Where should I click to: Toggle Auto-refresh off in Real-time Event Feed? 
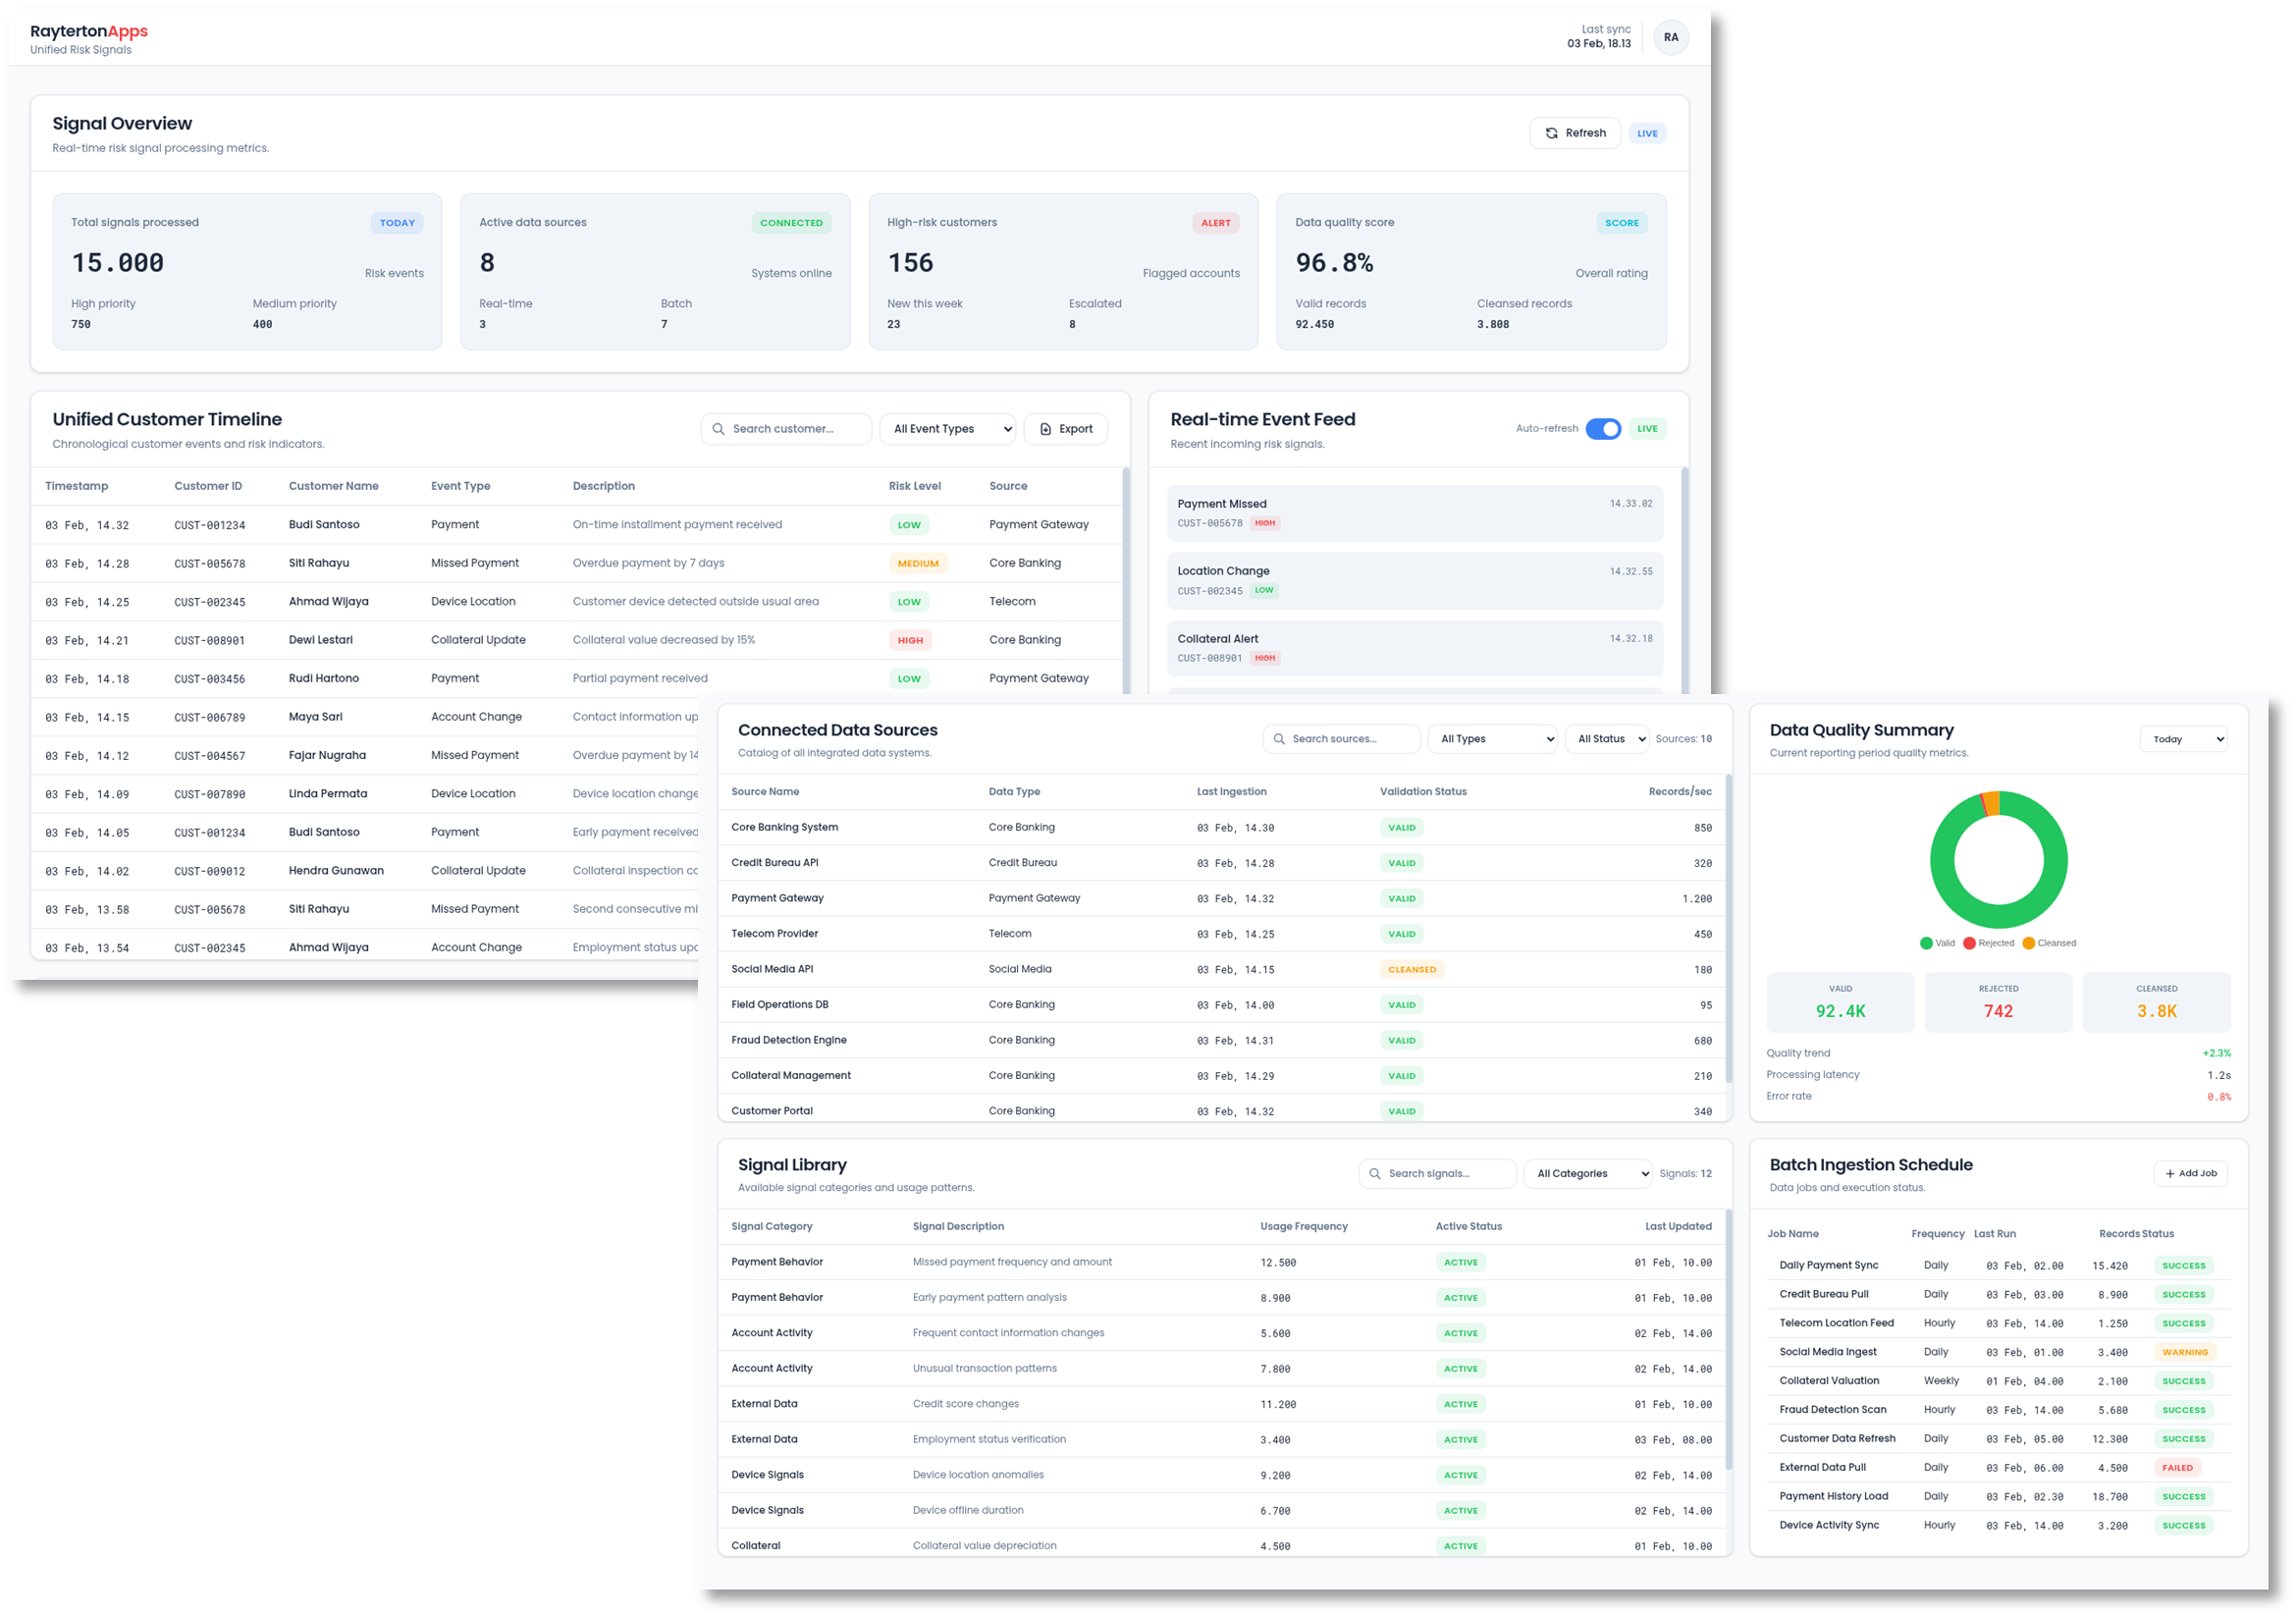point(1604,428)
